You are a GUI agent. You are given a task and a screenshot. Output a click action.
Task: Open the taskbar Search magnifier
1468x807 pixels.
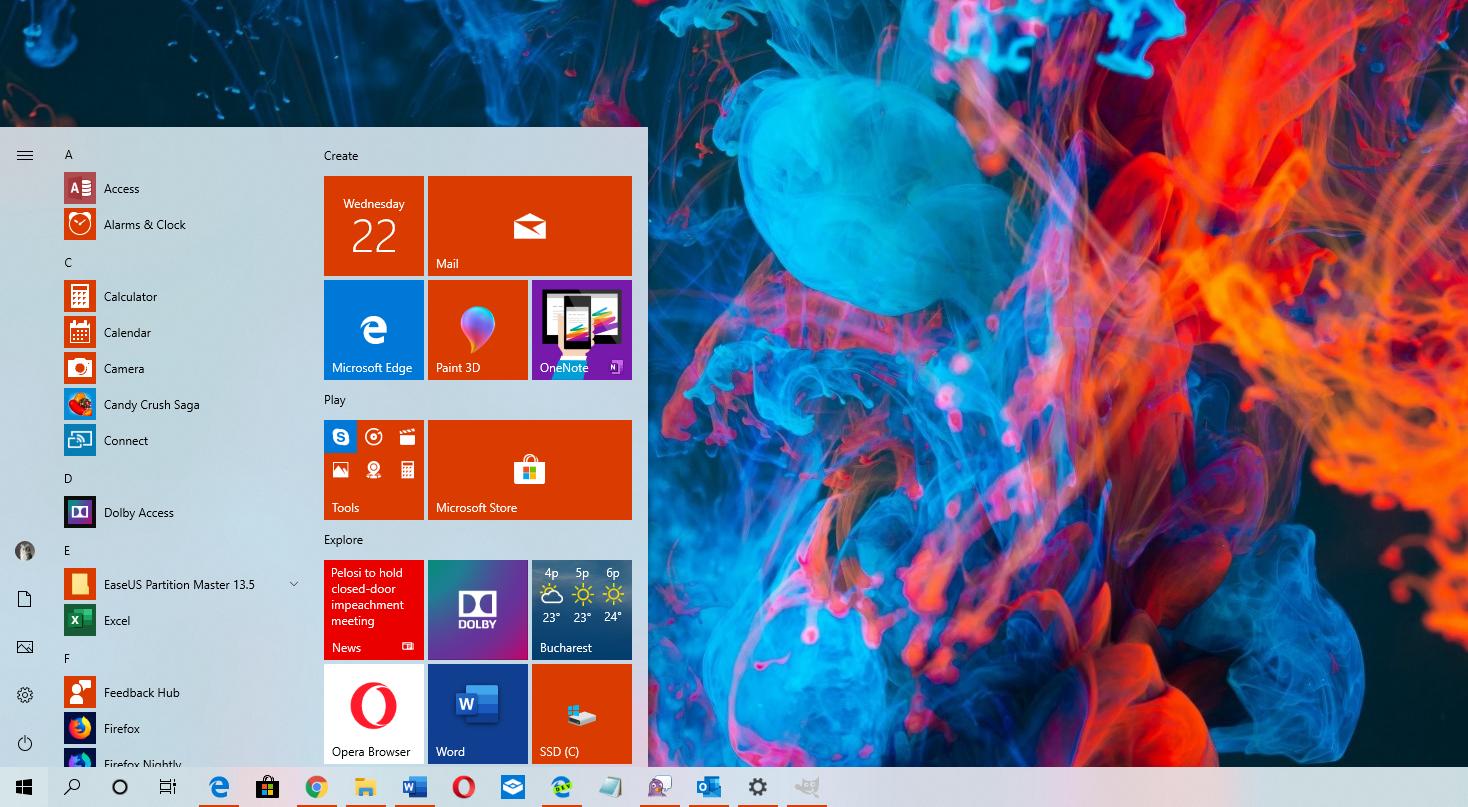72,787
